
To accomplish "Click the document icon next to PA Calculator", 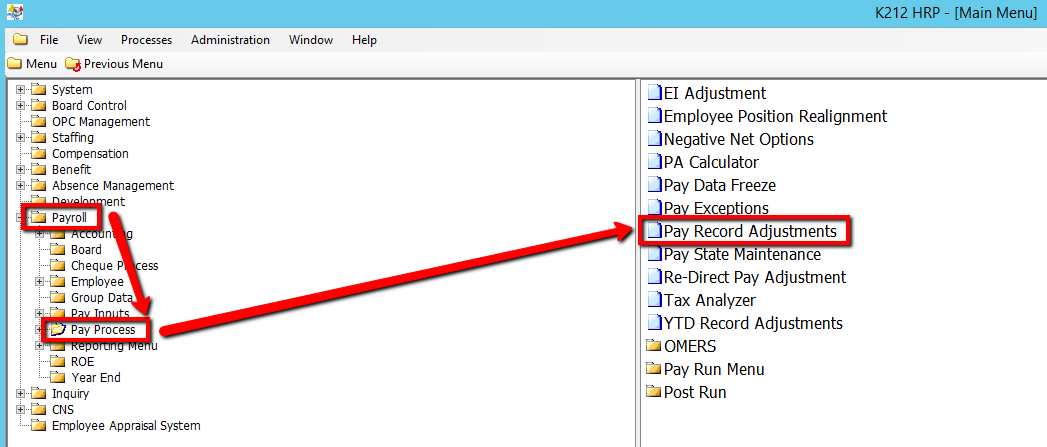I will pyautogui.click(x=655, y=162).
